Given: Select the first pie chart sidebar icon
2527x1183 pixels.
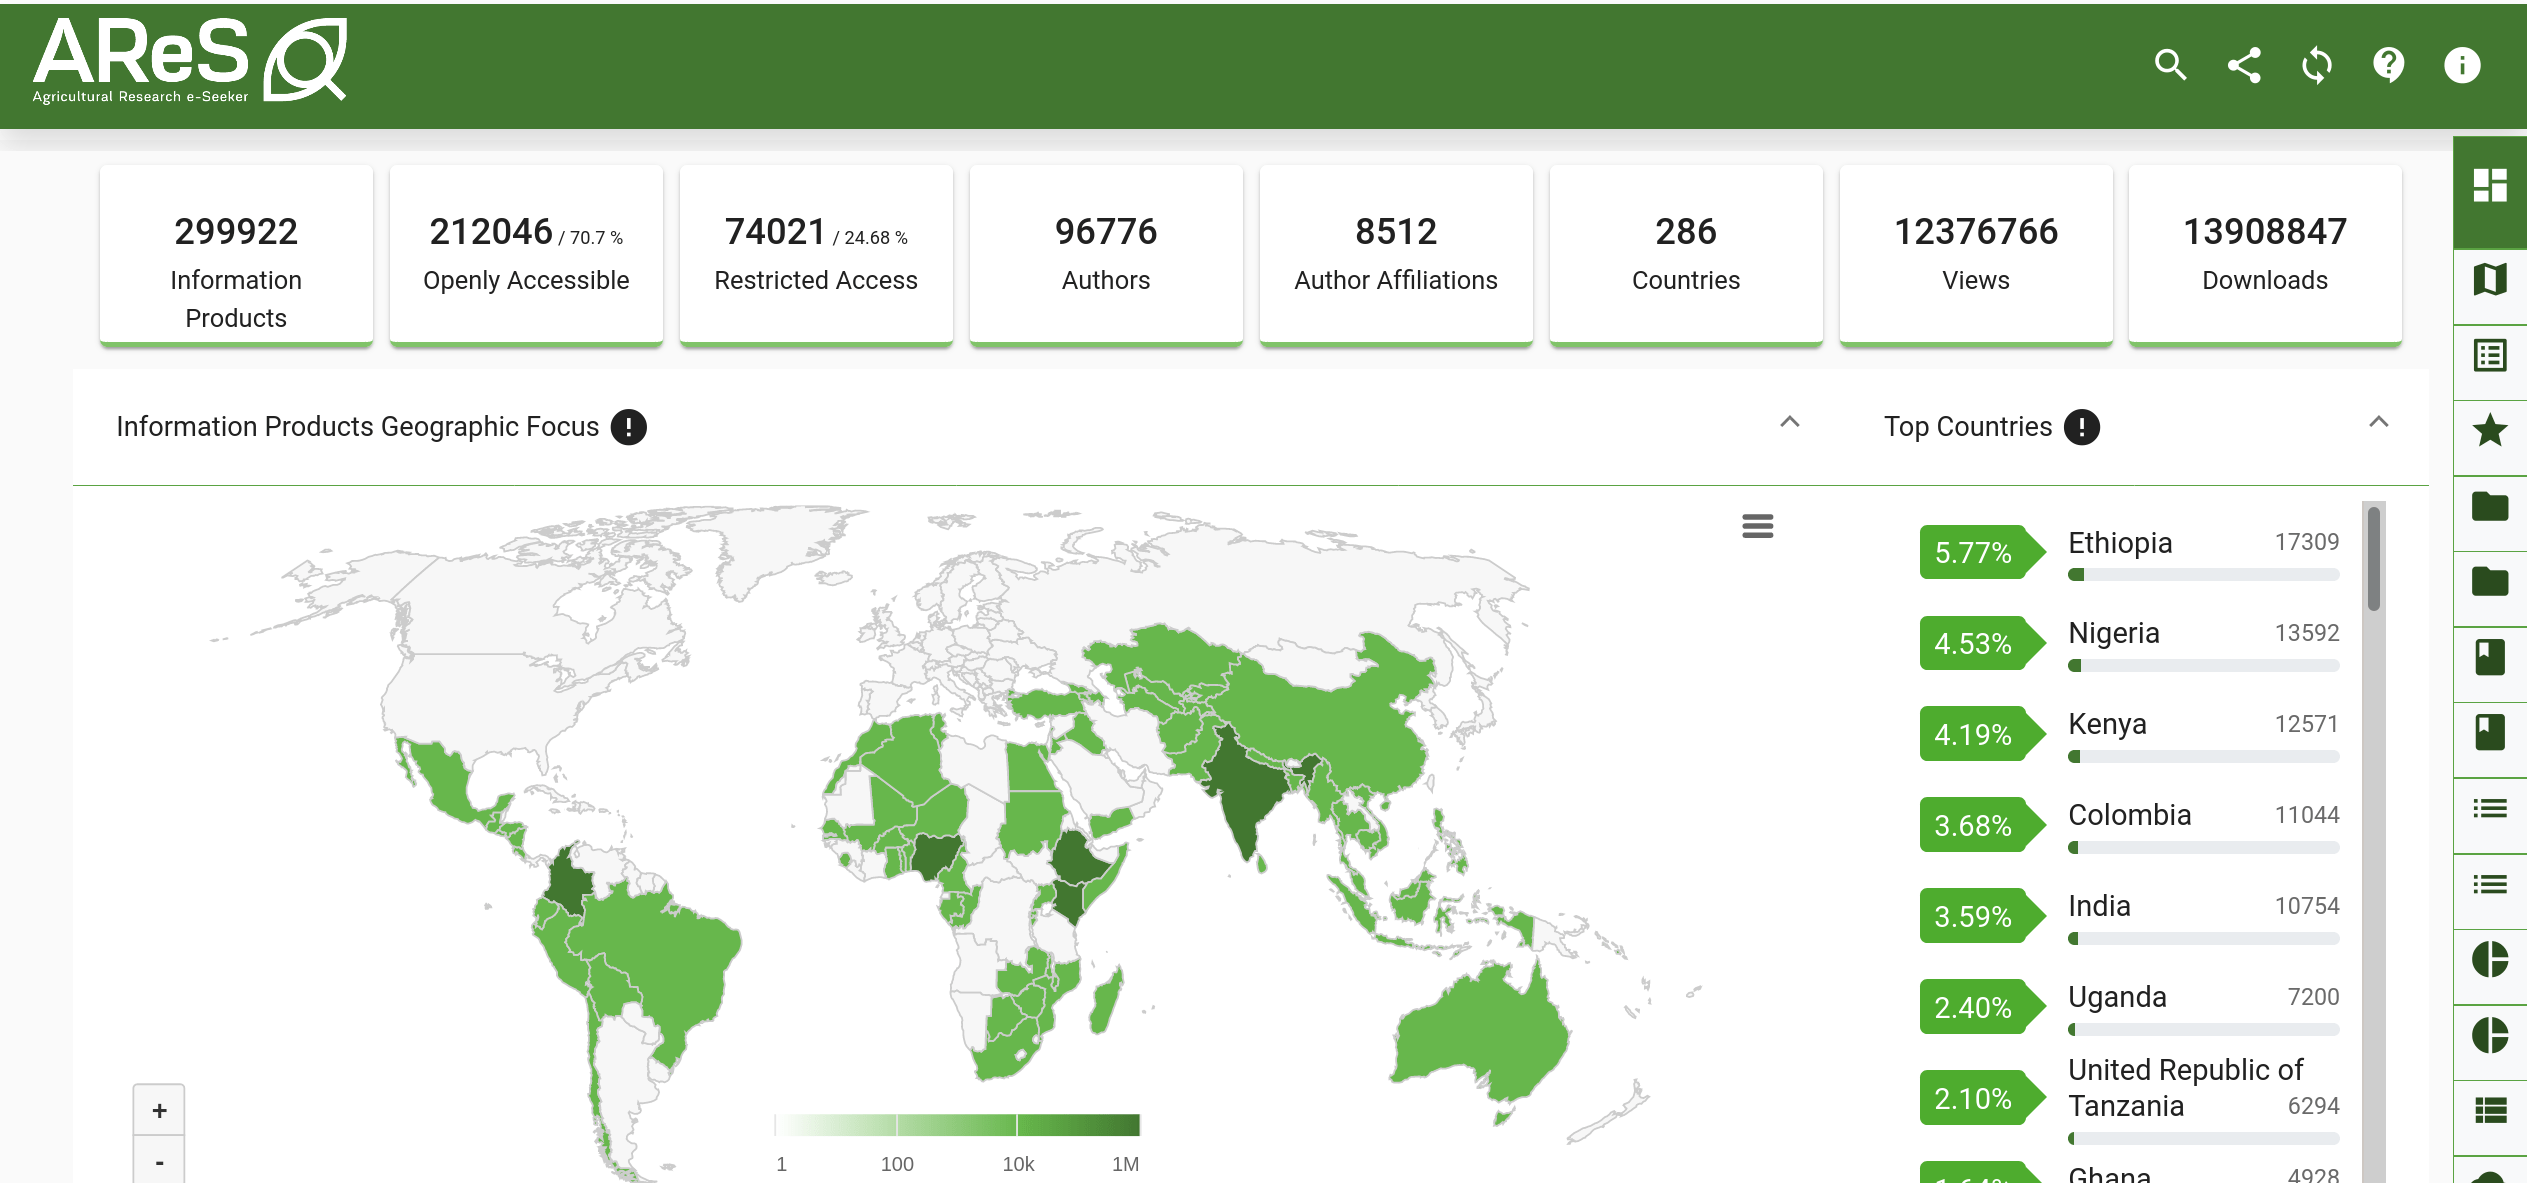Looking at the screenshot, I should (2490, 959).
